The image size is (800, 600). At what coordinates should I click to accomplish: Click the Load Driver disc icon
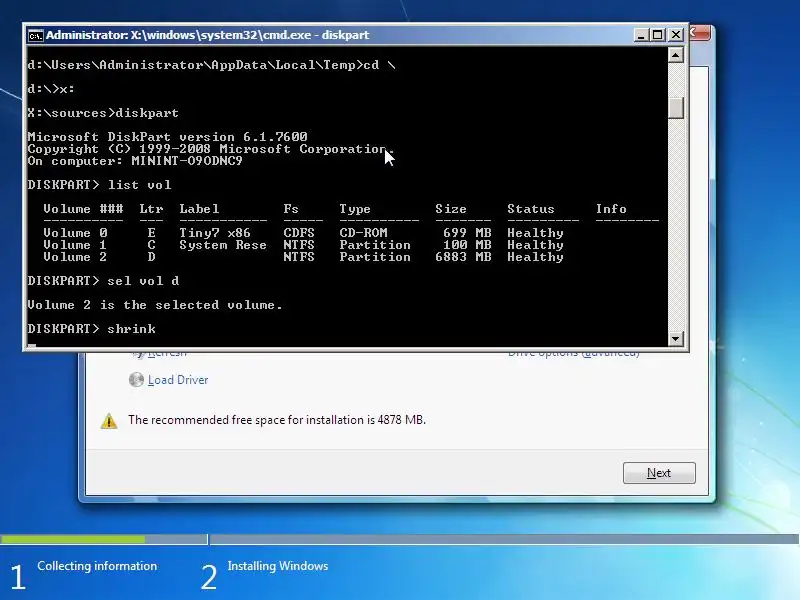[x=136, y=380]
